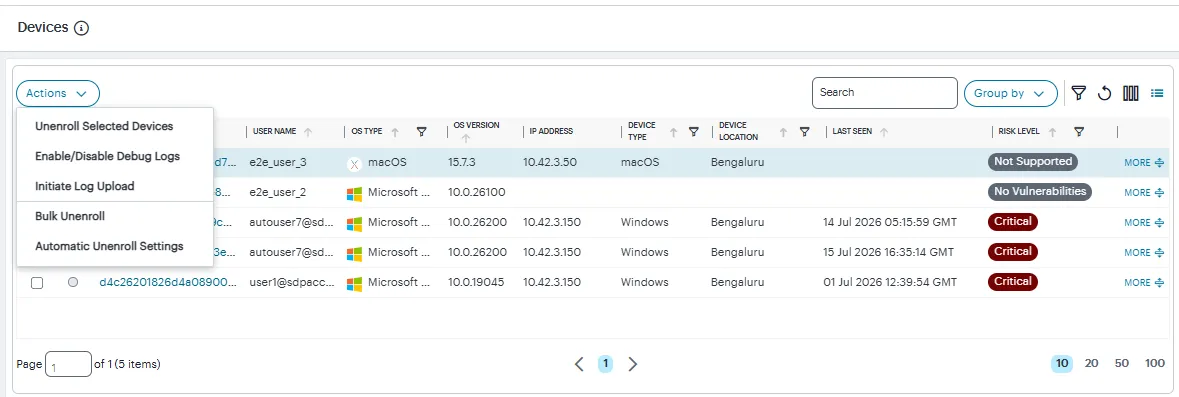This screenshot has height=397, width=1179.
Task: Click OS version 10.0.19045
Action: click(x=476, y=283)
